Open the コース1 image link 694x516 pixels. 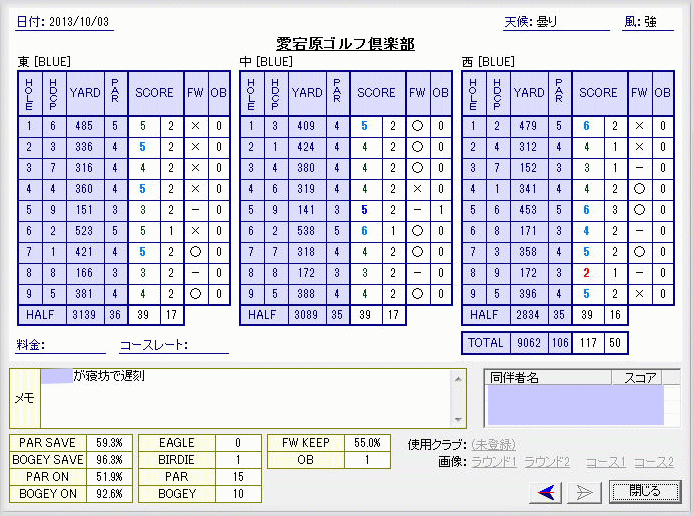605,462
